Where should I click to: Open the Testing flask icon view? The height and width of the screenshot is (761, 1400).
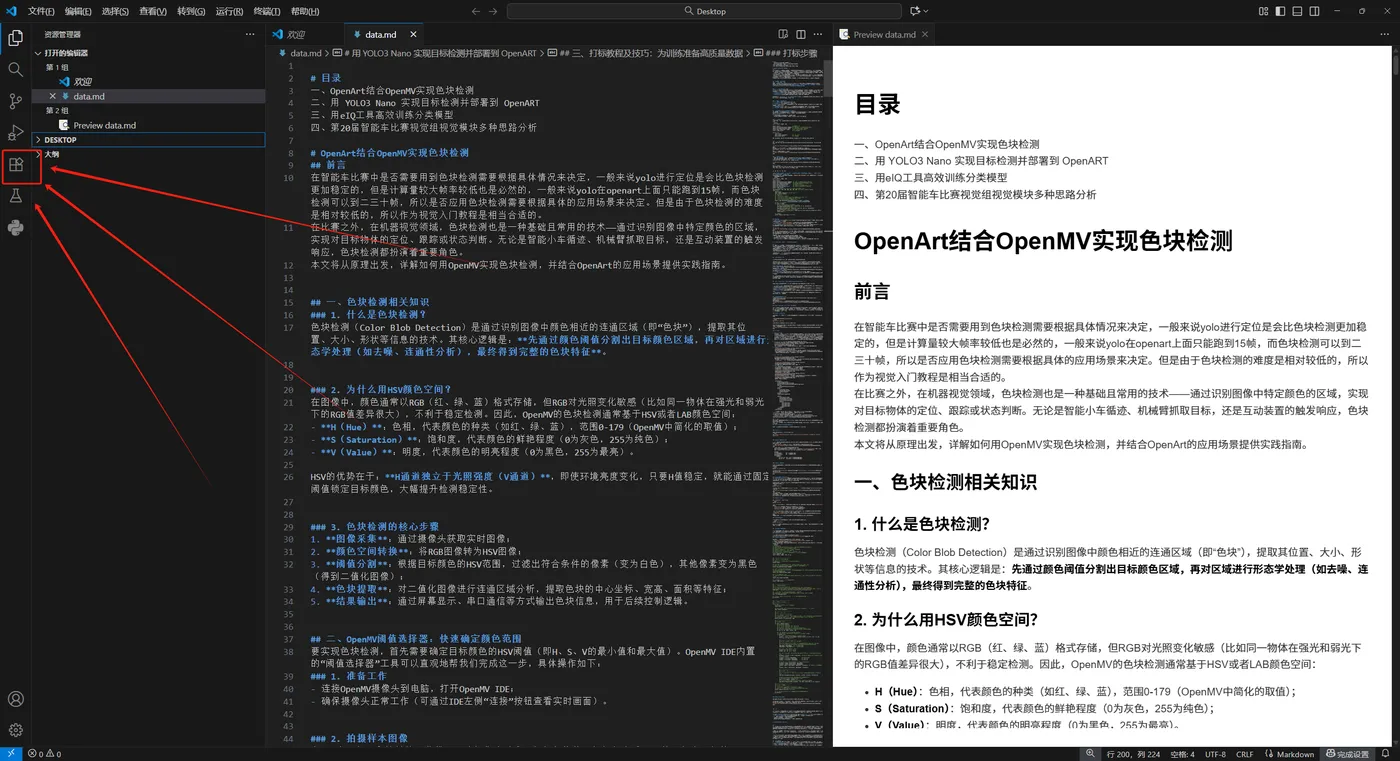(x=15, y=196)
